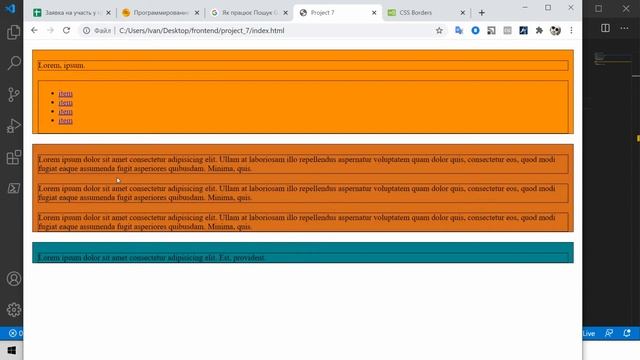Click the blue circular extension icon
This screenshot has width=640, height=360.
click(x=475, y=31)
